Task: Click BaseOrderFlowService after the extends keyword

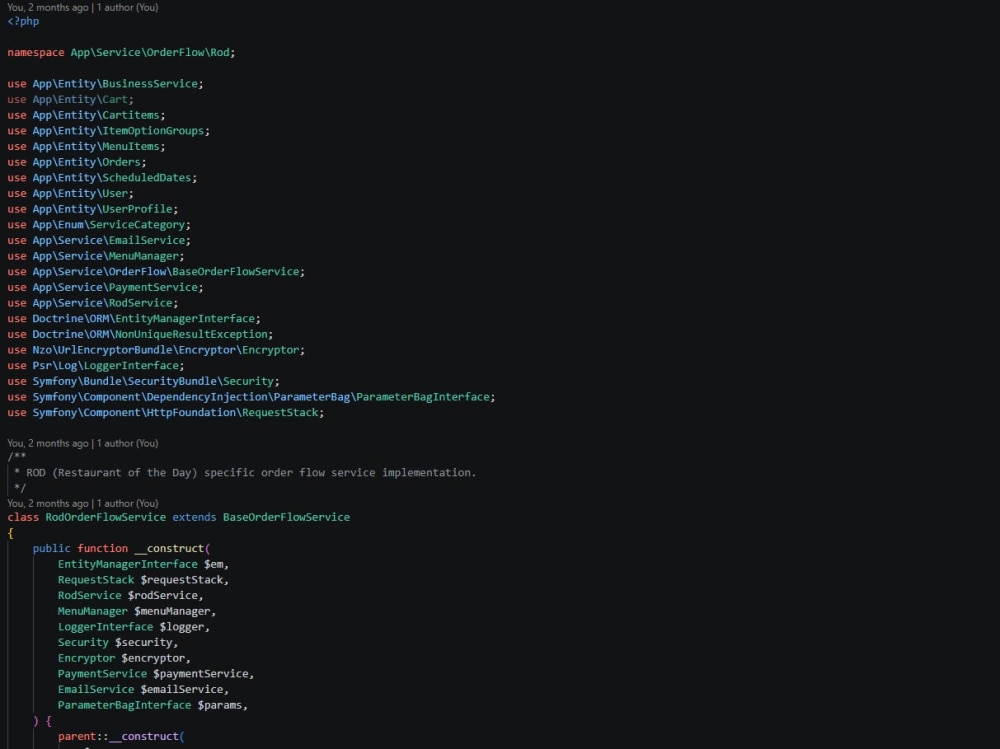Action: point(286,517)
